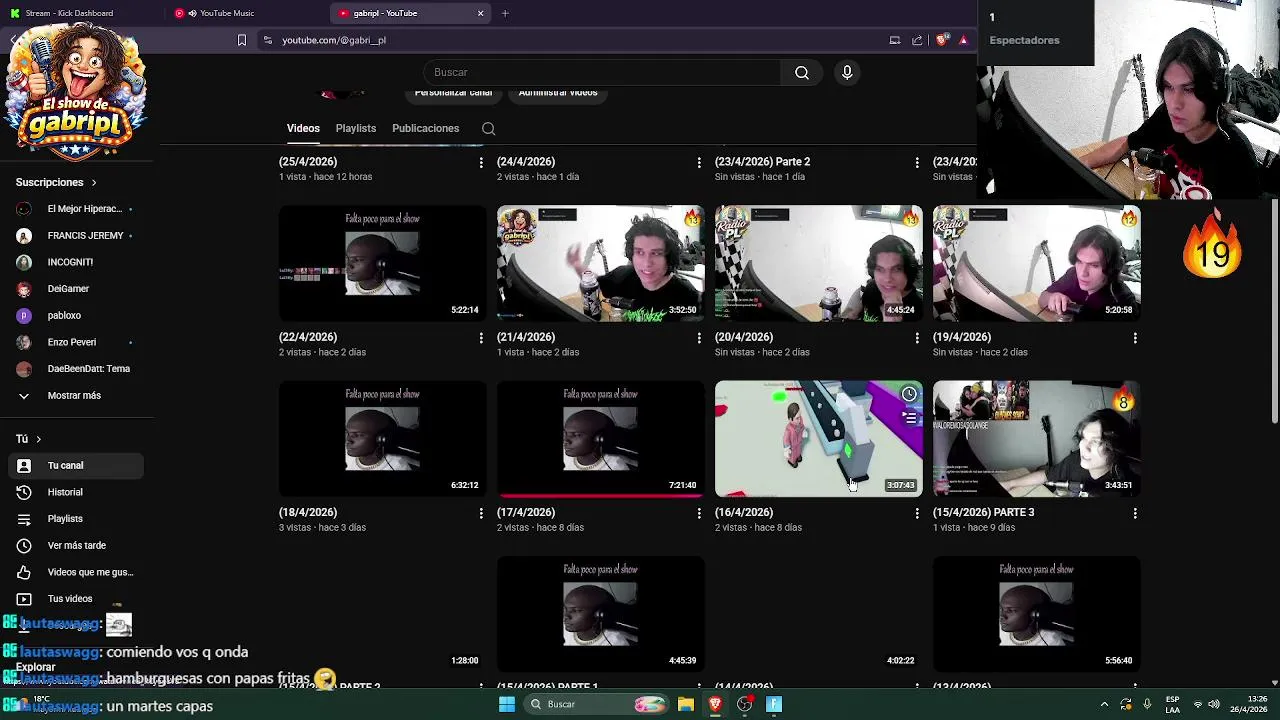Open the (21/4/2026) video title

[526, 337]
